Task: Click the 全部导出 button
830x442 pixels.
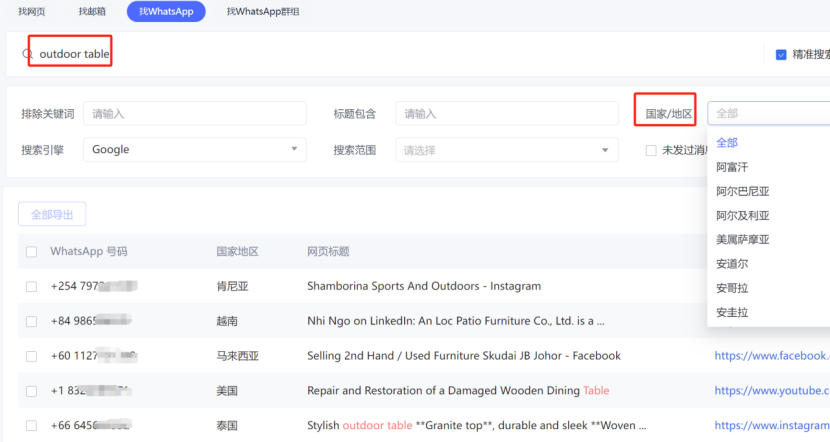Action: point(52,214)
